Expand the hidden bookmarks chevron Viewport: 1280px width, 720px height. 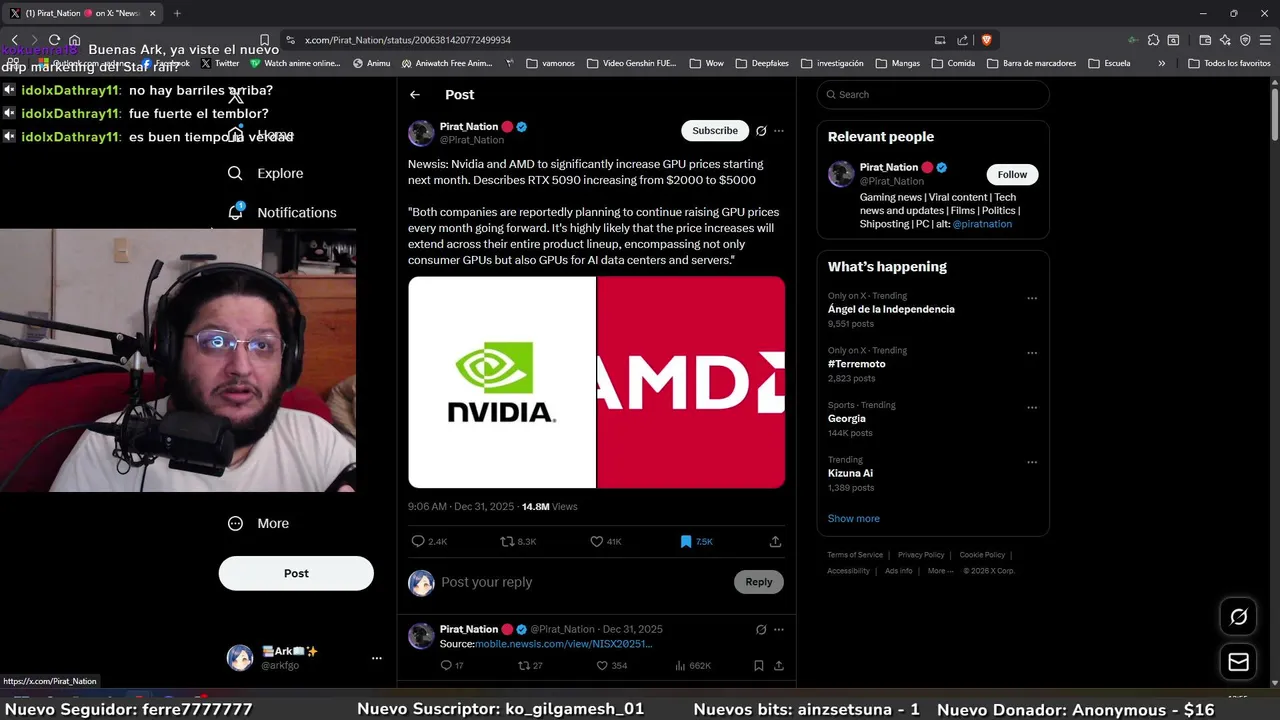1161,63
